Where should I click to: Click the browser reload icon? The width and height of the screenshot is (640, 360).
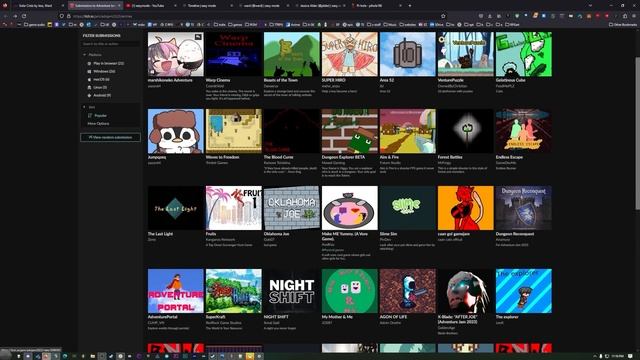[24, 16]
